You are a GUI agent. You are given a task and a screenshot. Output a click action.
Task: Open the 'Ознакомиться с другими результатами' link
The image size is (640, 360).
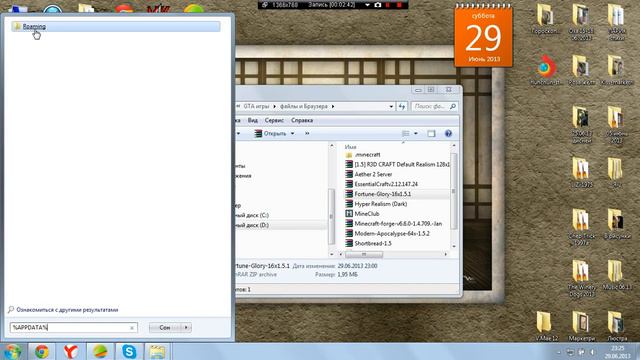(67, 310)
